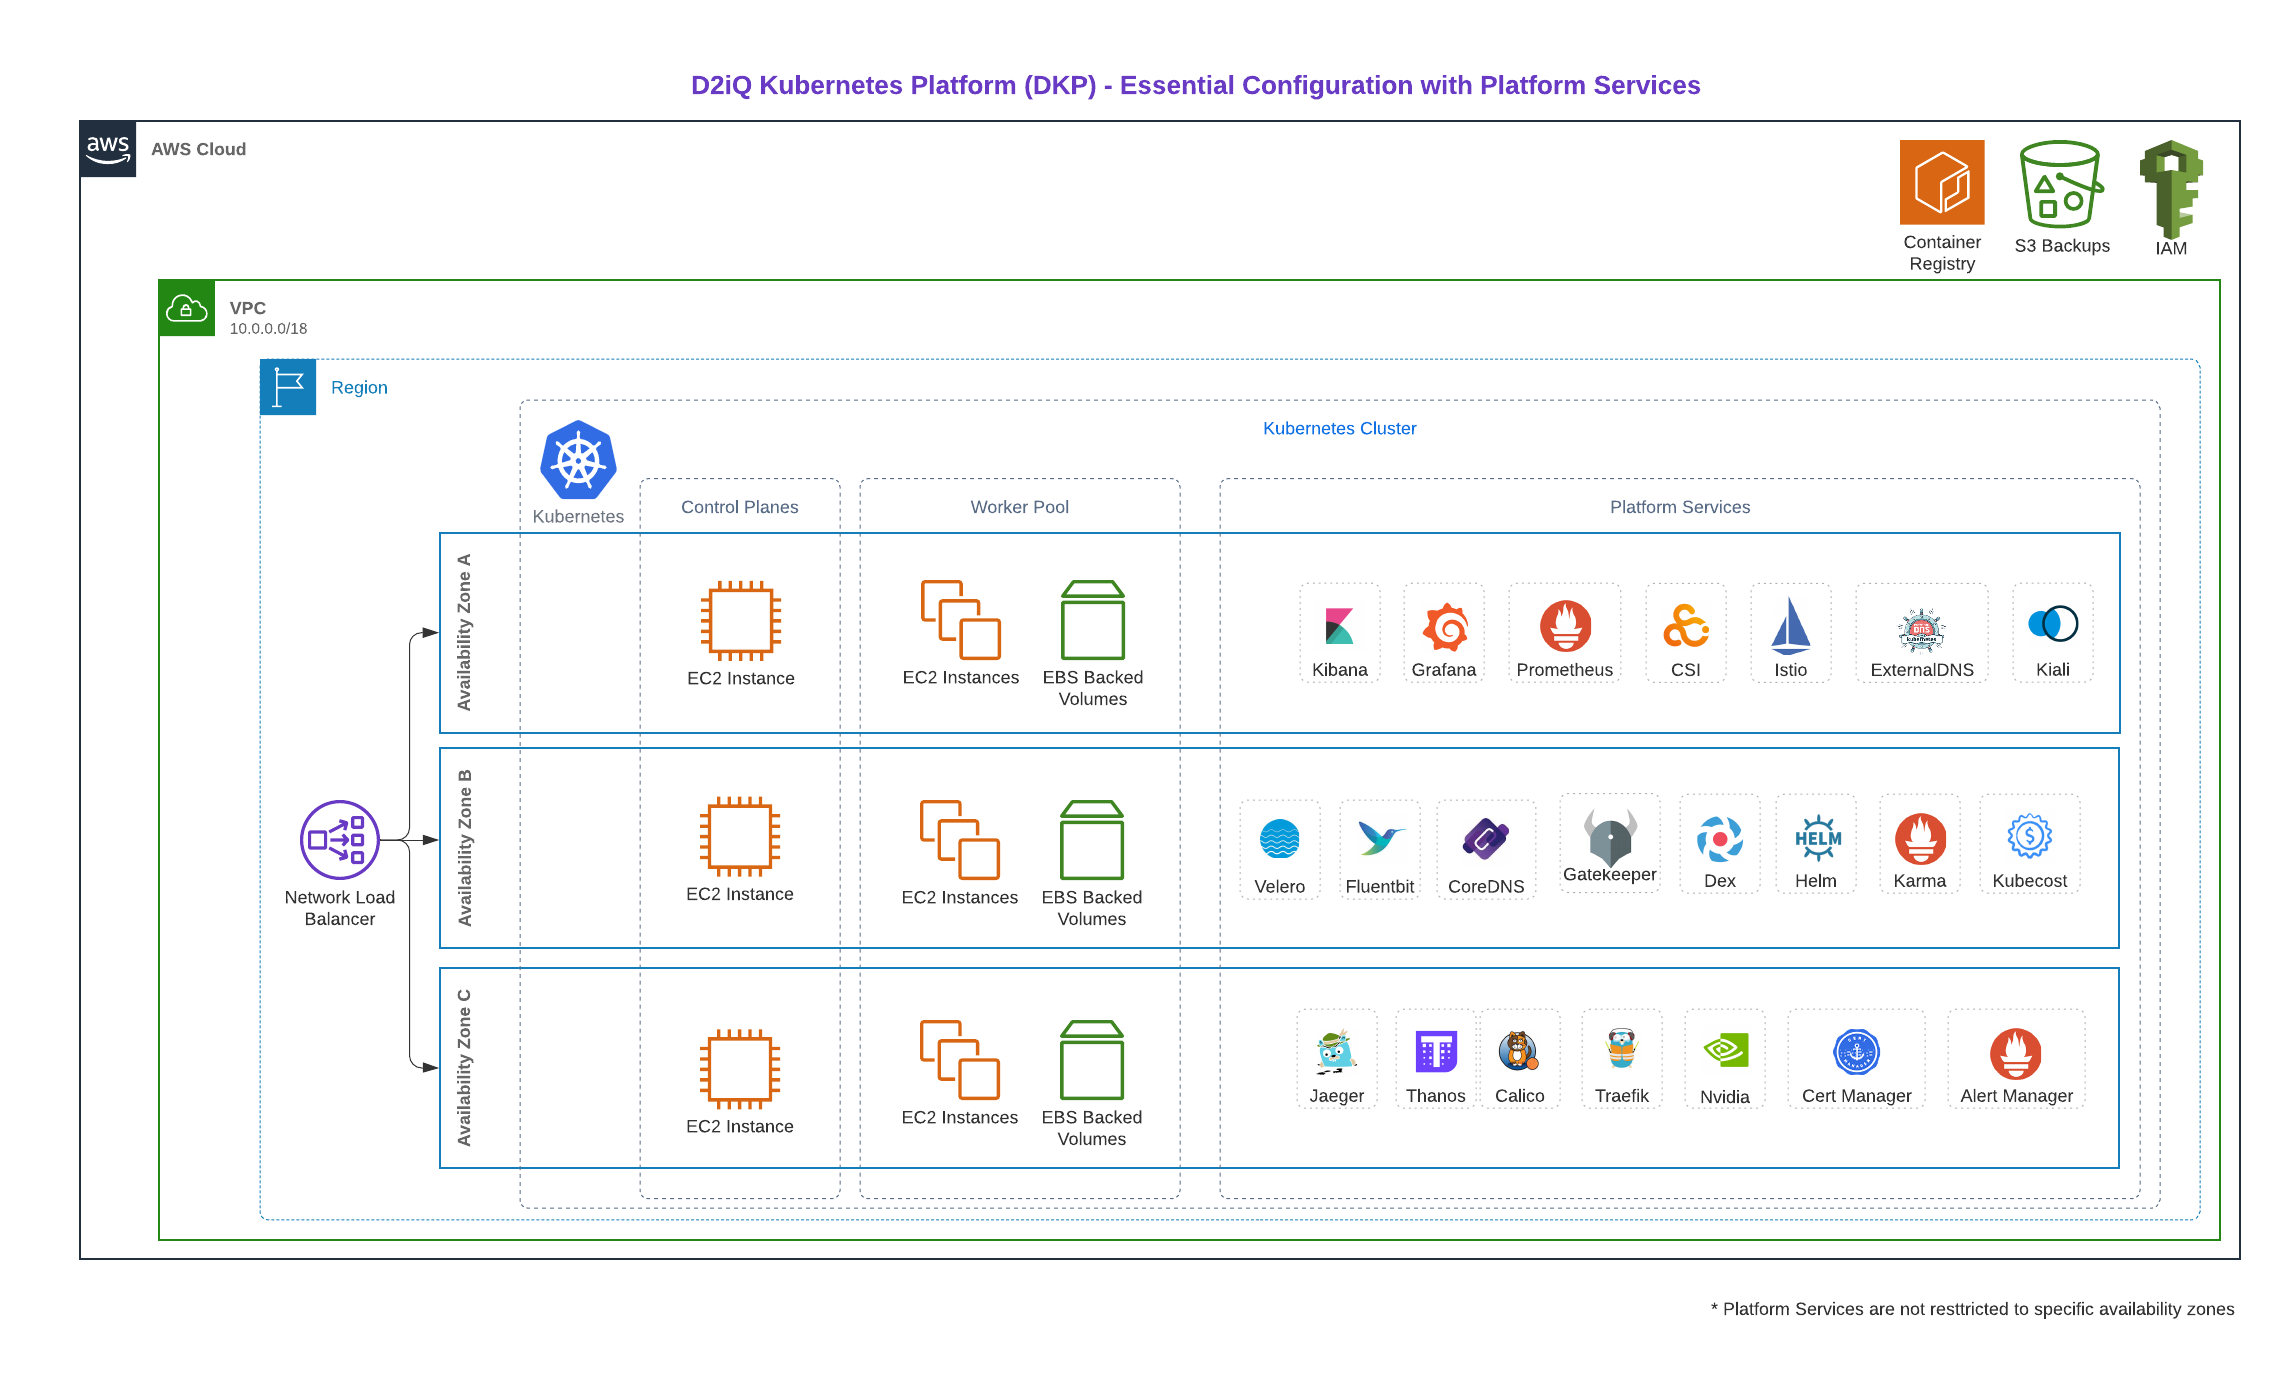Select the Helm service icon
This screenshot has width=2280, height=1380.
(x=1817, y=838)
